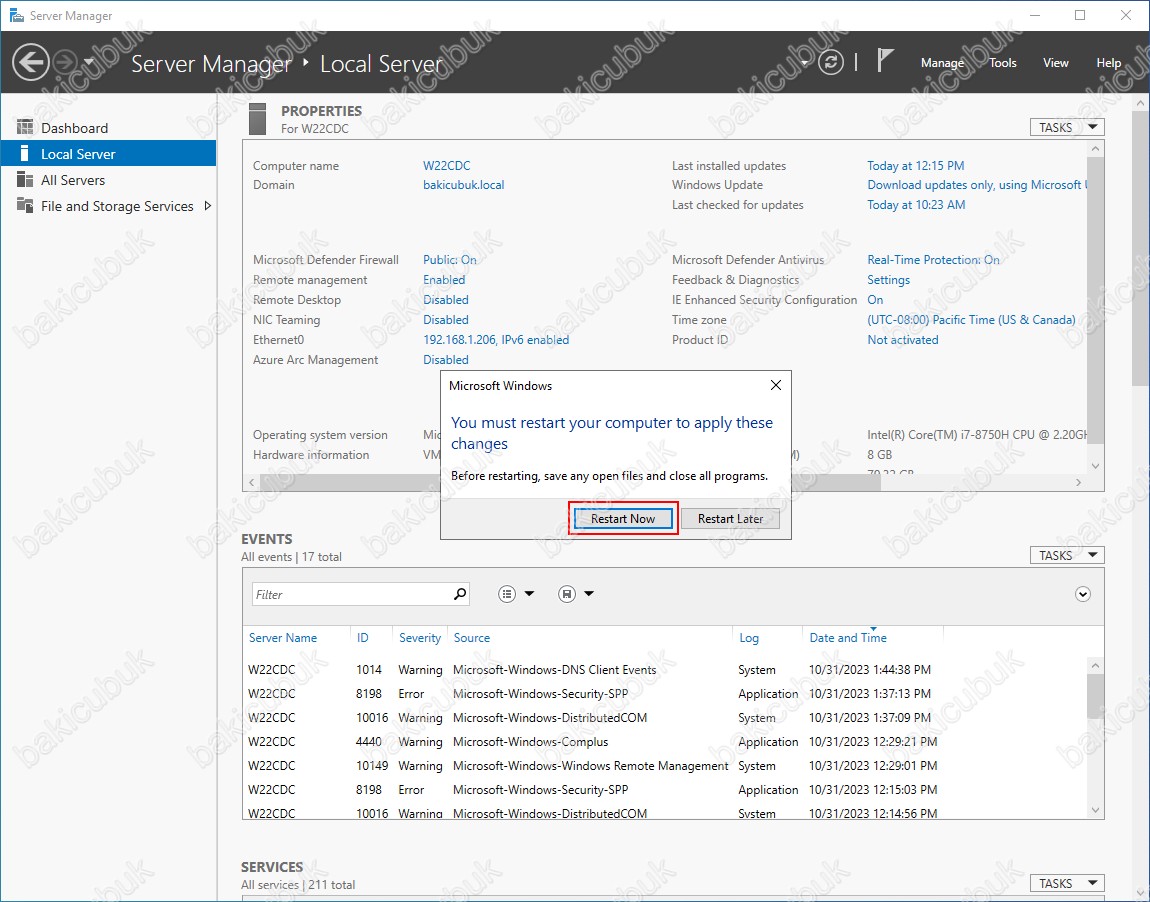1150x902 pixels.
Task: Click the NIC Teaming Disabled link
Action: [445, 320]
